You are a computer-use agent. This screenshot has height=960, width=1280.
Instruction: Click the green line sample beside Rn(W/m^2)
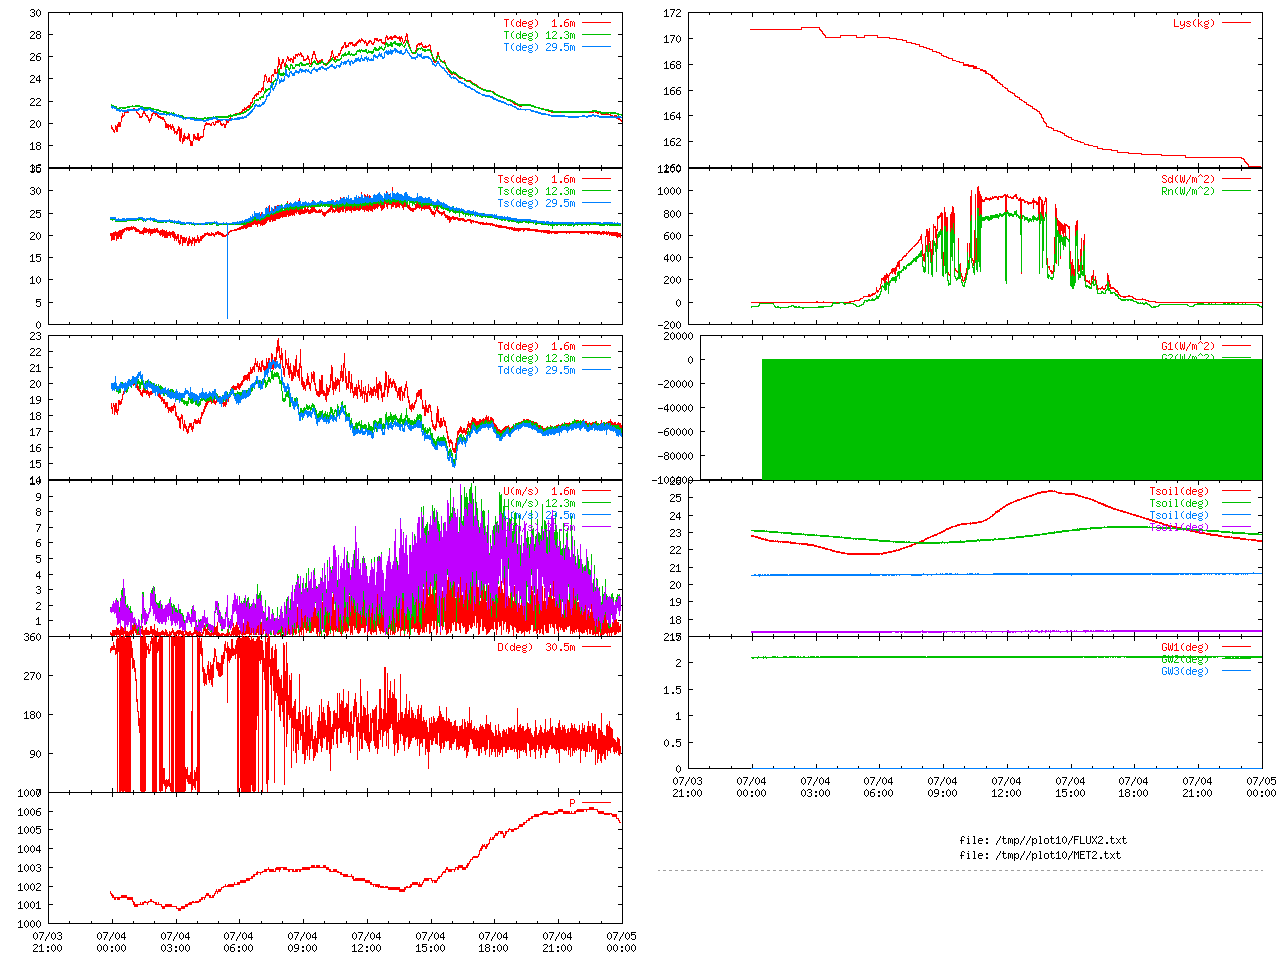point(1237,191)
